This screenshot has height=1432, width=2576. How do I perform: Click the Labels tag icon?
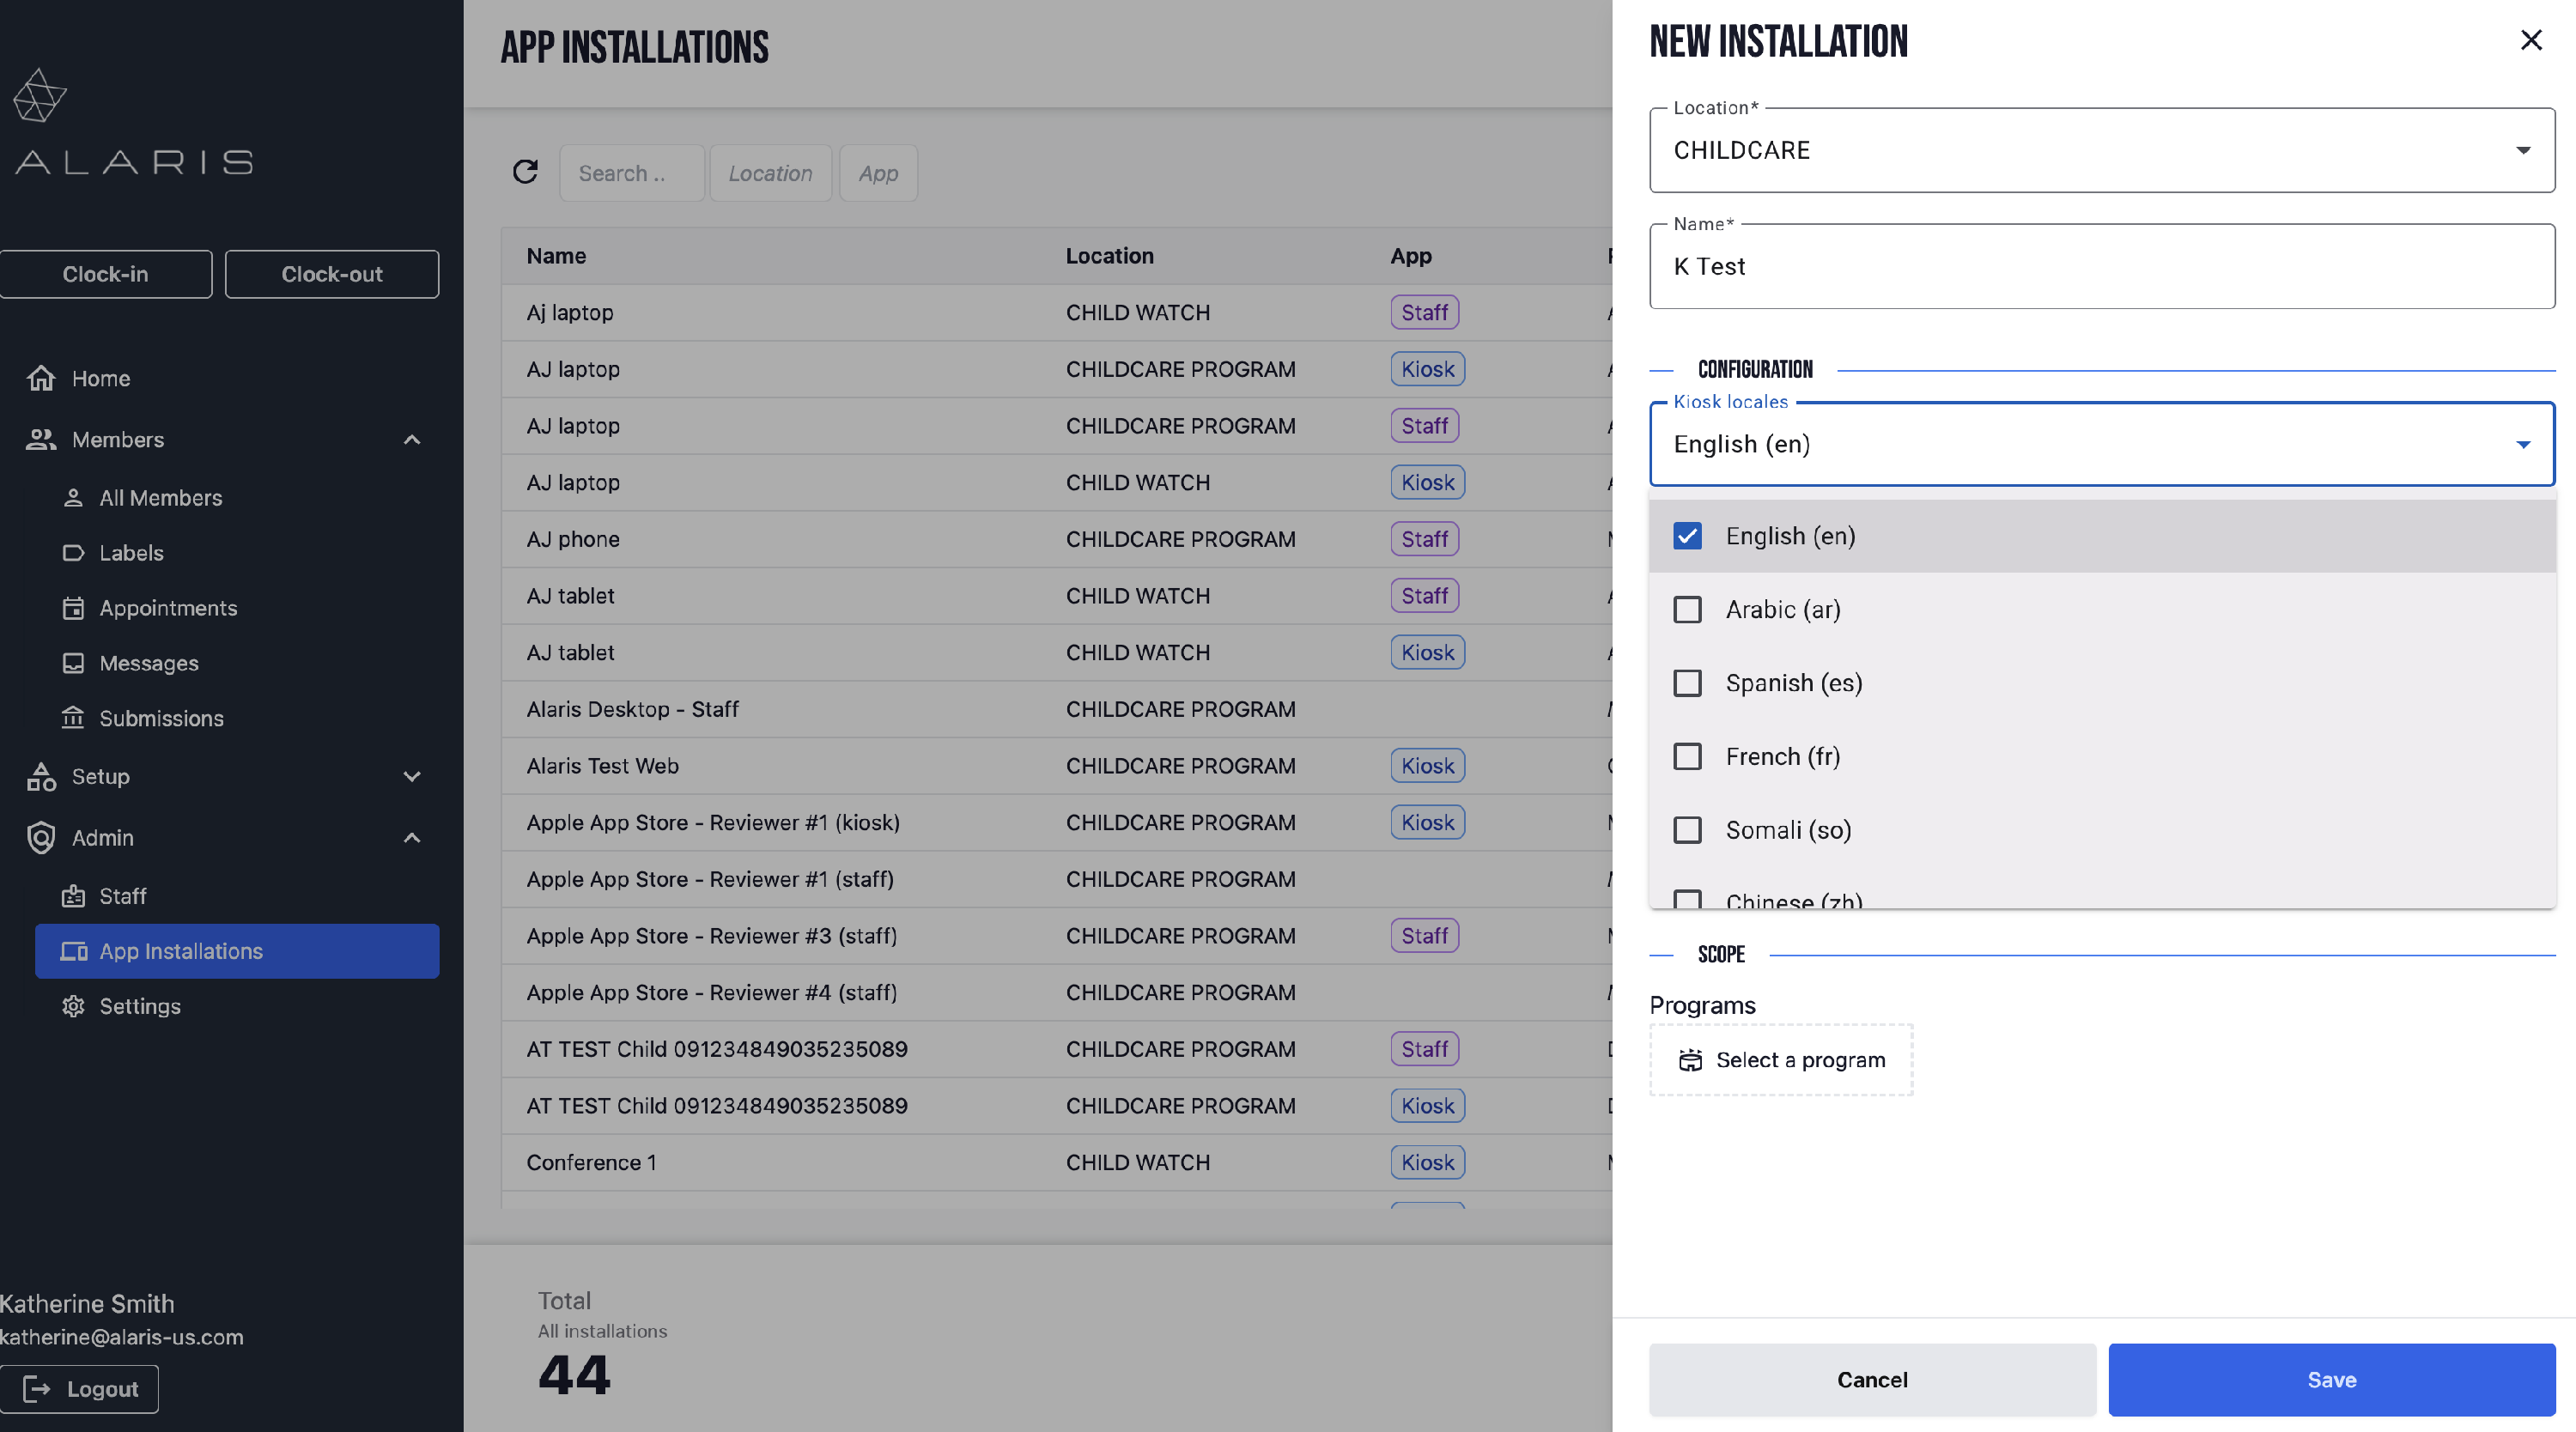pyautogui.click(x=73, y=553)
